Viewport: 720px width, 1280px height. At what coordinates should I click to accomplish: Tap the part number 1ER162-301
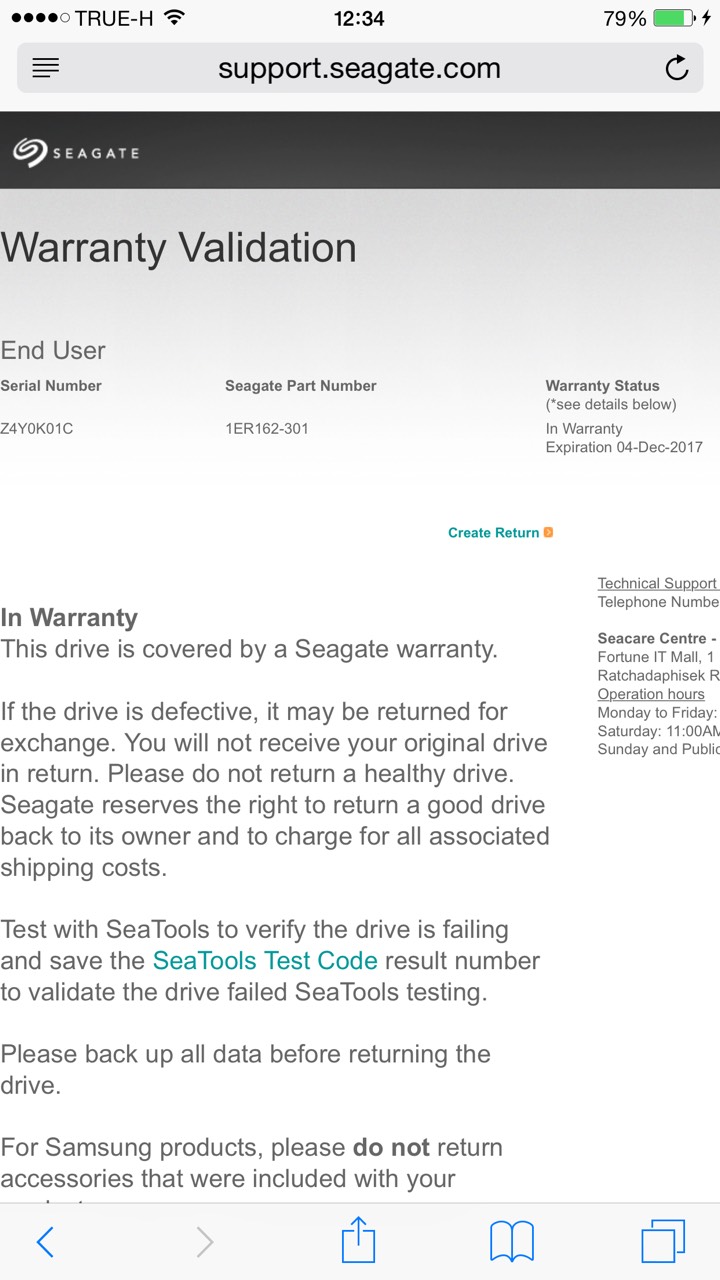pyautogui.click(x=267, y=429)
